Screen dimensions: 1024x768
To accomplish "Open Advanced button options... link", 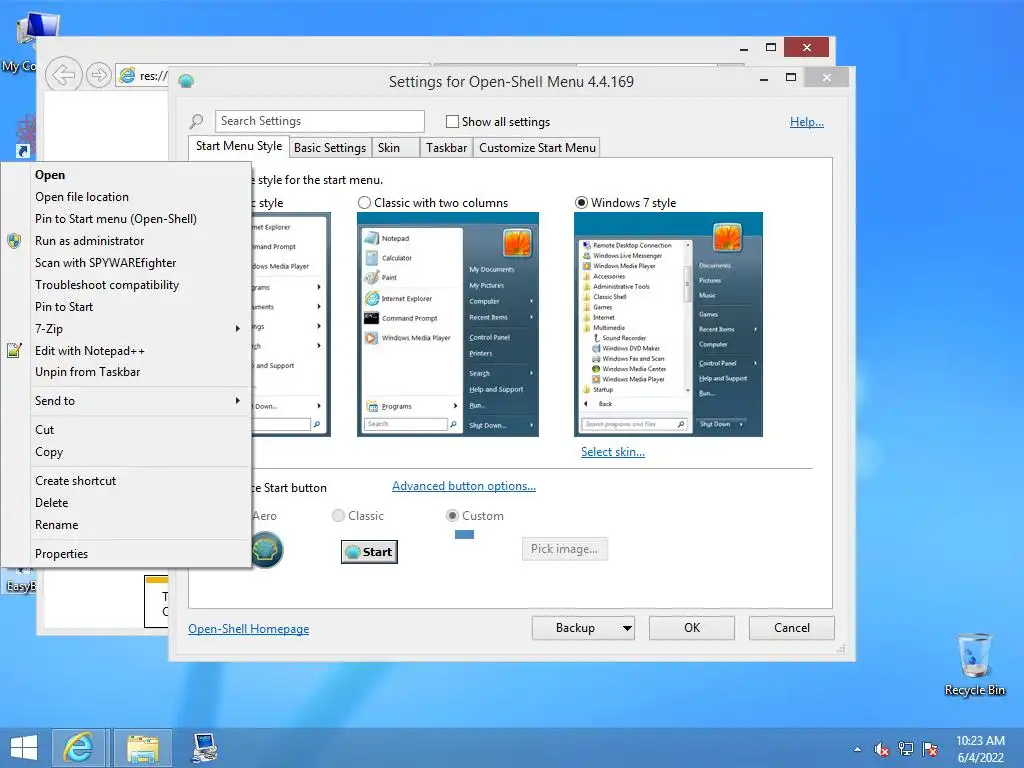I will click(464, 486).
